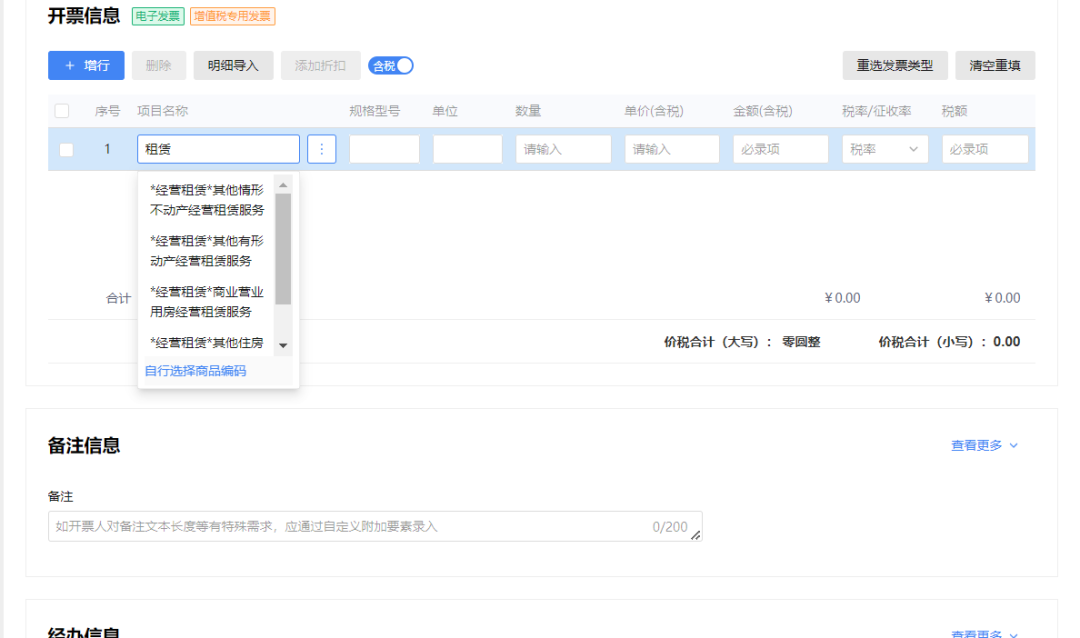The width and height of the screenshot is (1080, 638).
Task: Click the 税额 tax amount input
Action: point(985,149)
